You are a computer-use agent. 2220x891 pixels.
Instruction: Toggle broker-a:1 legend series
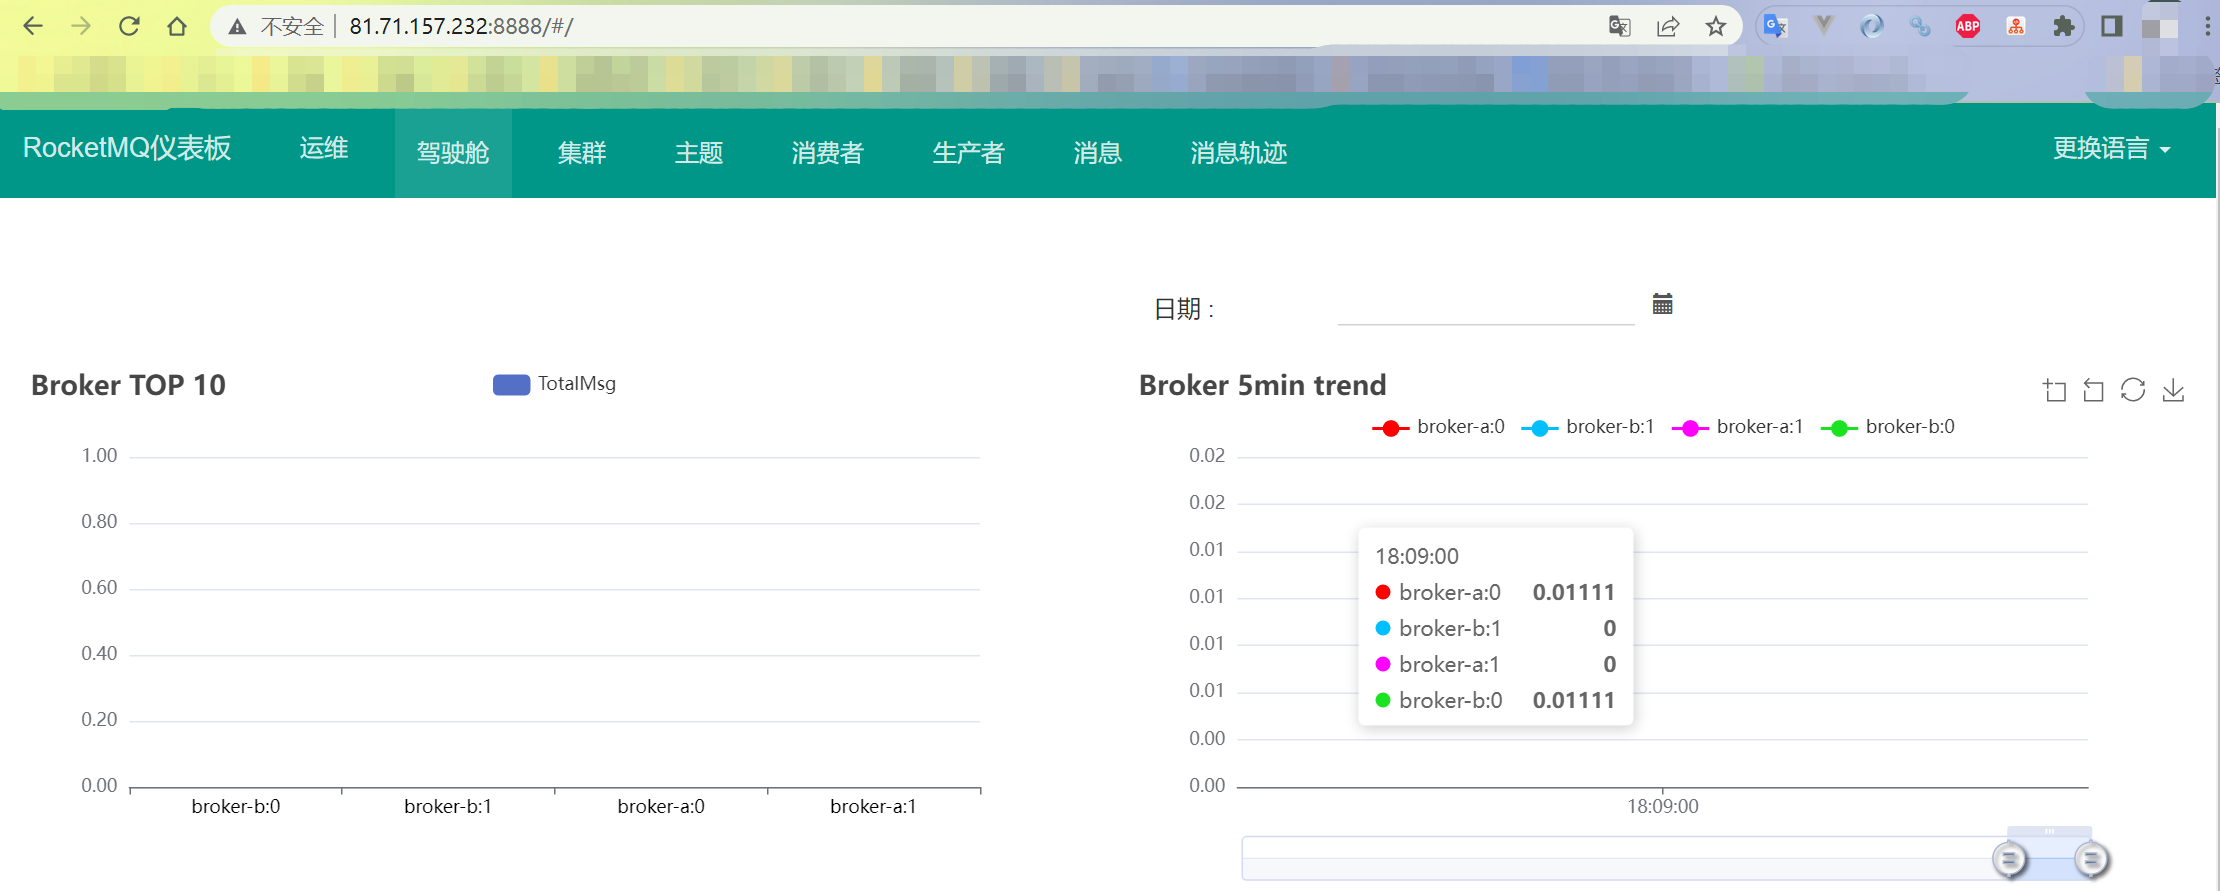pos(1738,427)
